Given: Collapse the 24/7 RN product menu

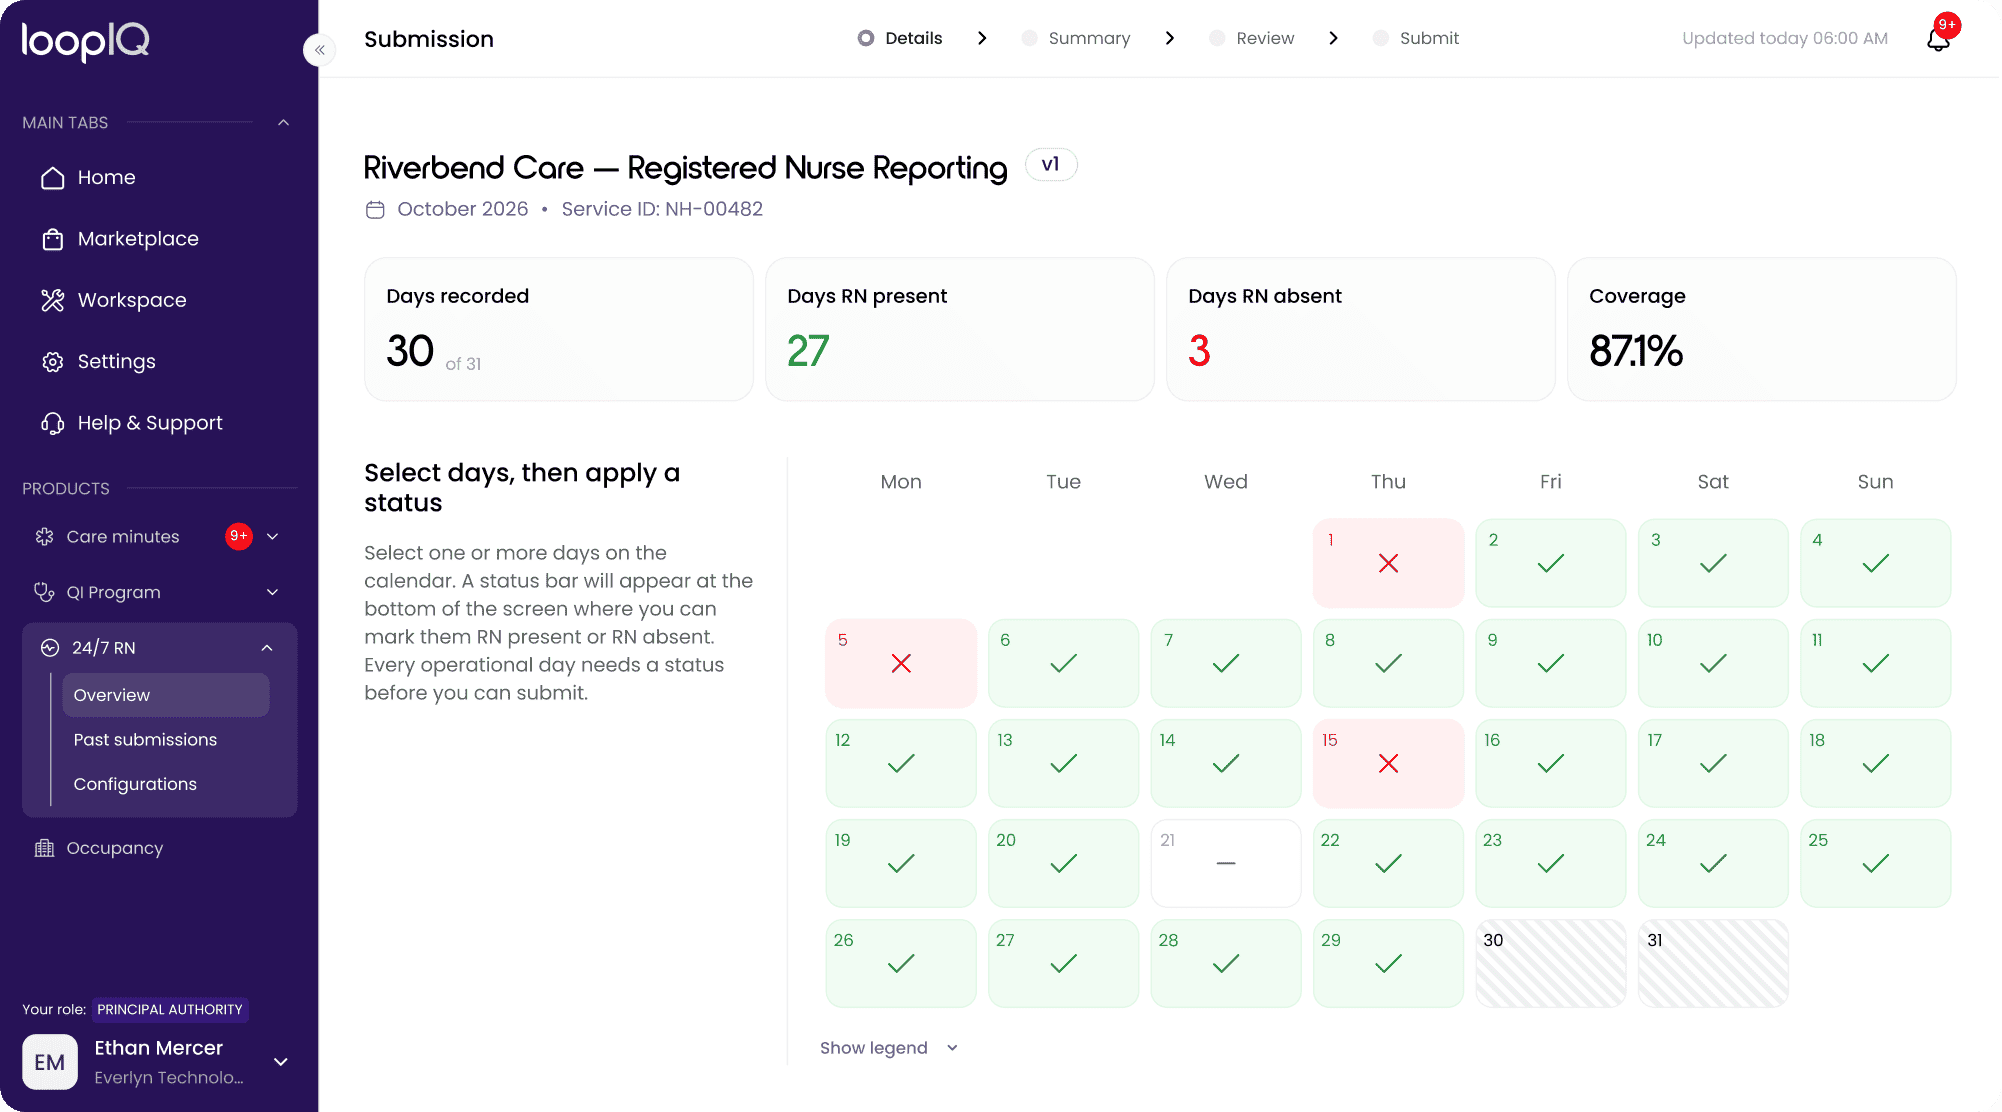Looking at the screenshot, I should pos(267,648).
